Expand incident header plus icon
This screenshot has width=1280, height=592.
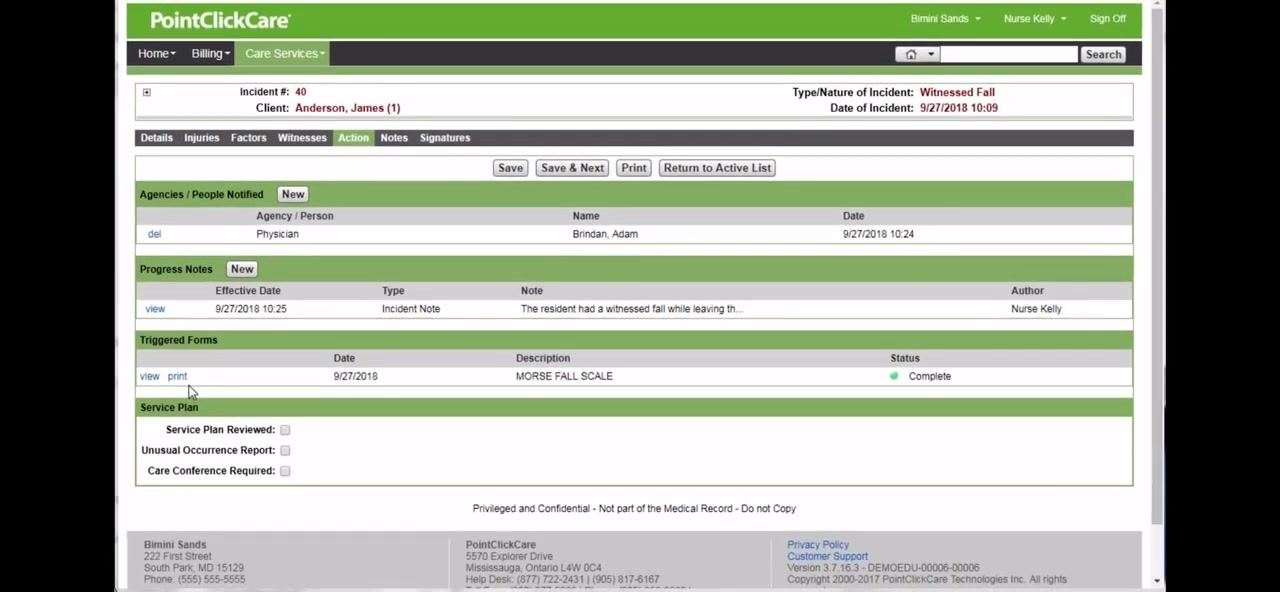pos(146,92)
